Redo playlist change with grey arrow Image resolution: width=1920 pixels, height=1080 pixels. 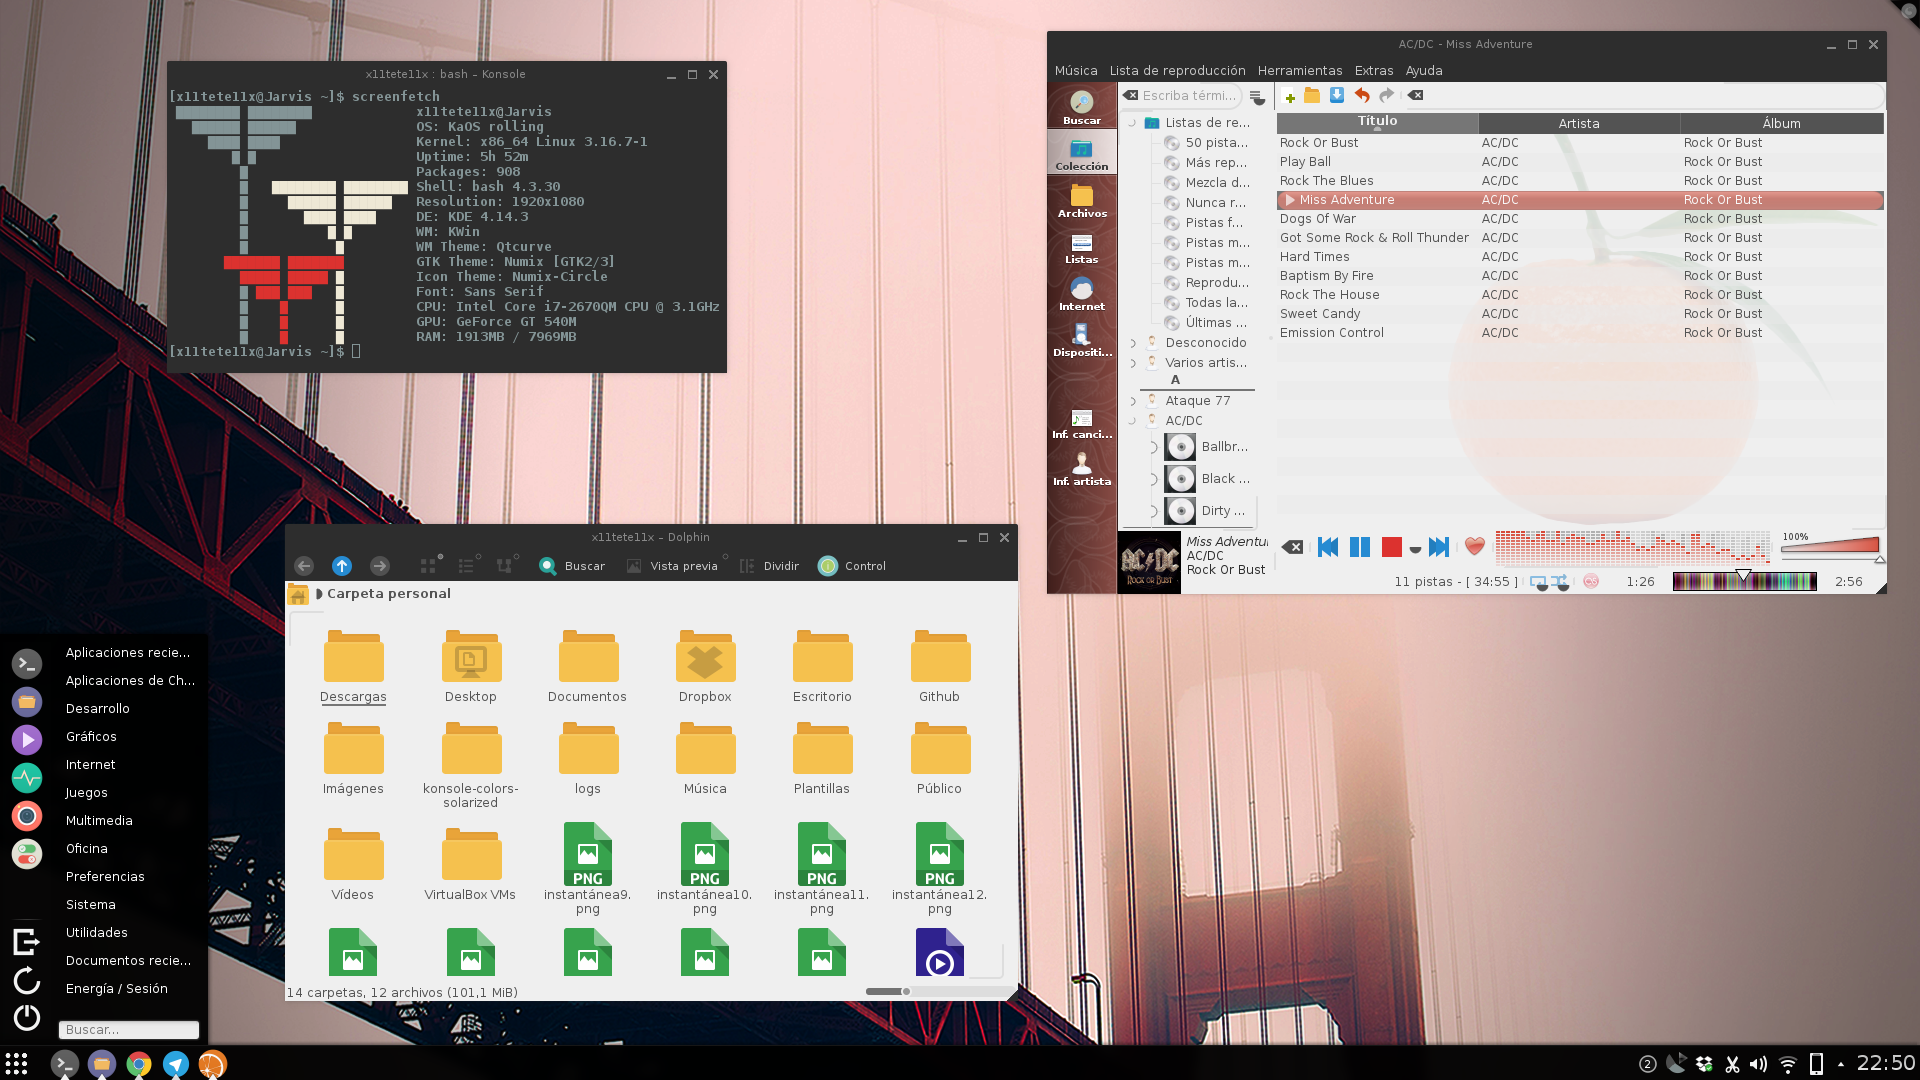click(1387, 96)
